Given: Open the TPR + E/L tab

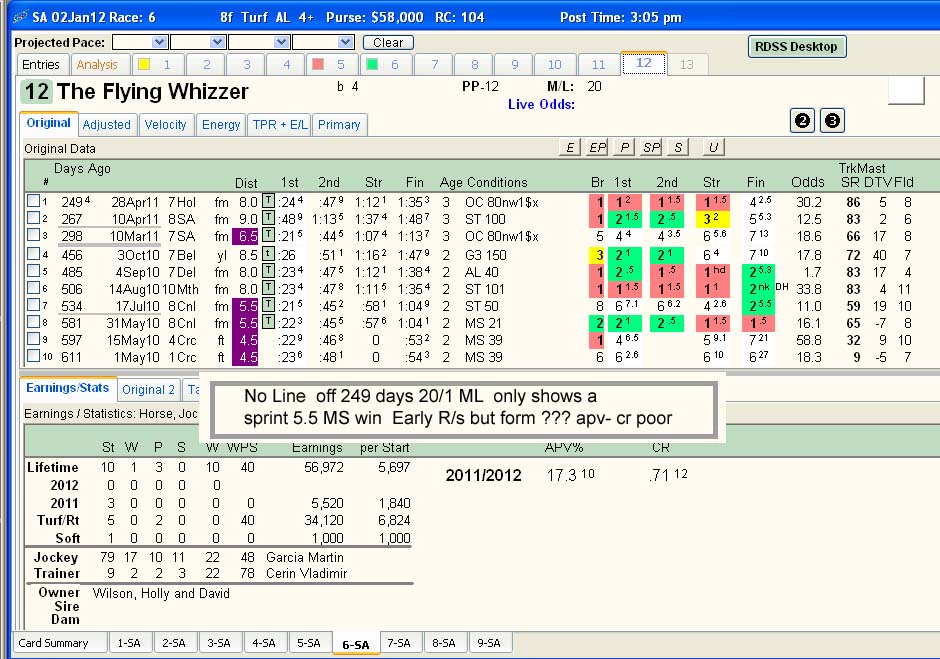Looking at the screenshot, I should 279,125.
